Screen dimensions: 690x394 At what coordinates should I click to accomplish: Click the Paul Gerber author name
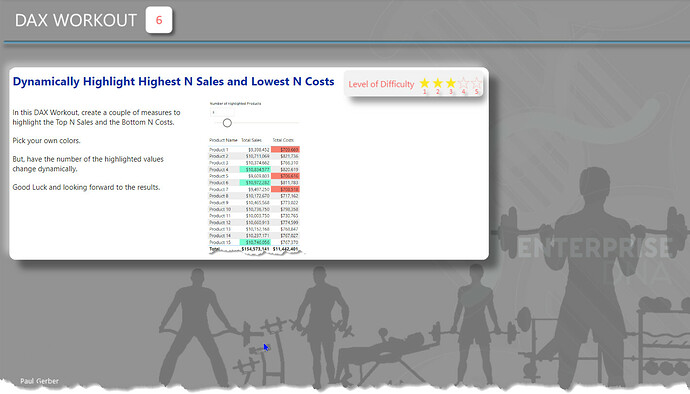[x=39, y=381]
